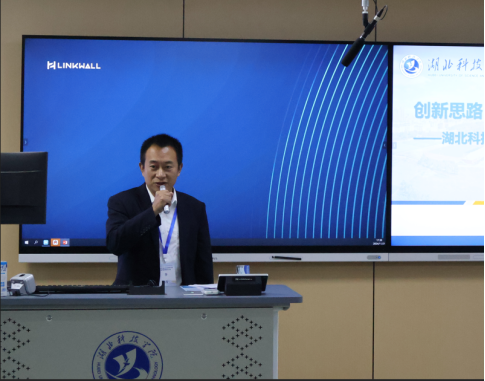Open the taskbar clock and date

coord(380,242)
